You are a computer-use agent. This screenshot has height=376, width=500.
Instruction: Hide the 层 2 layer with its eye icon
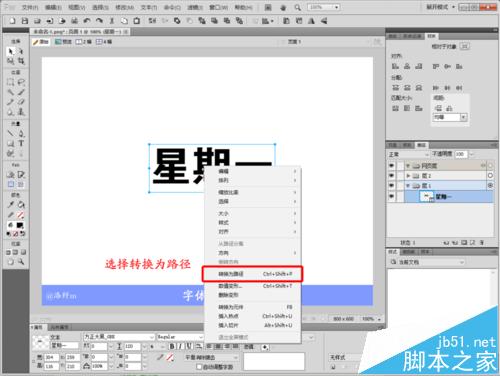[391, 175]
